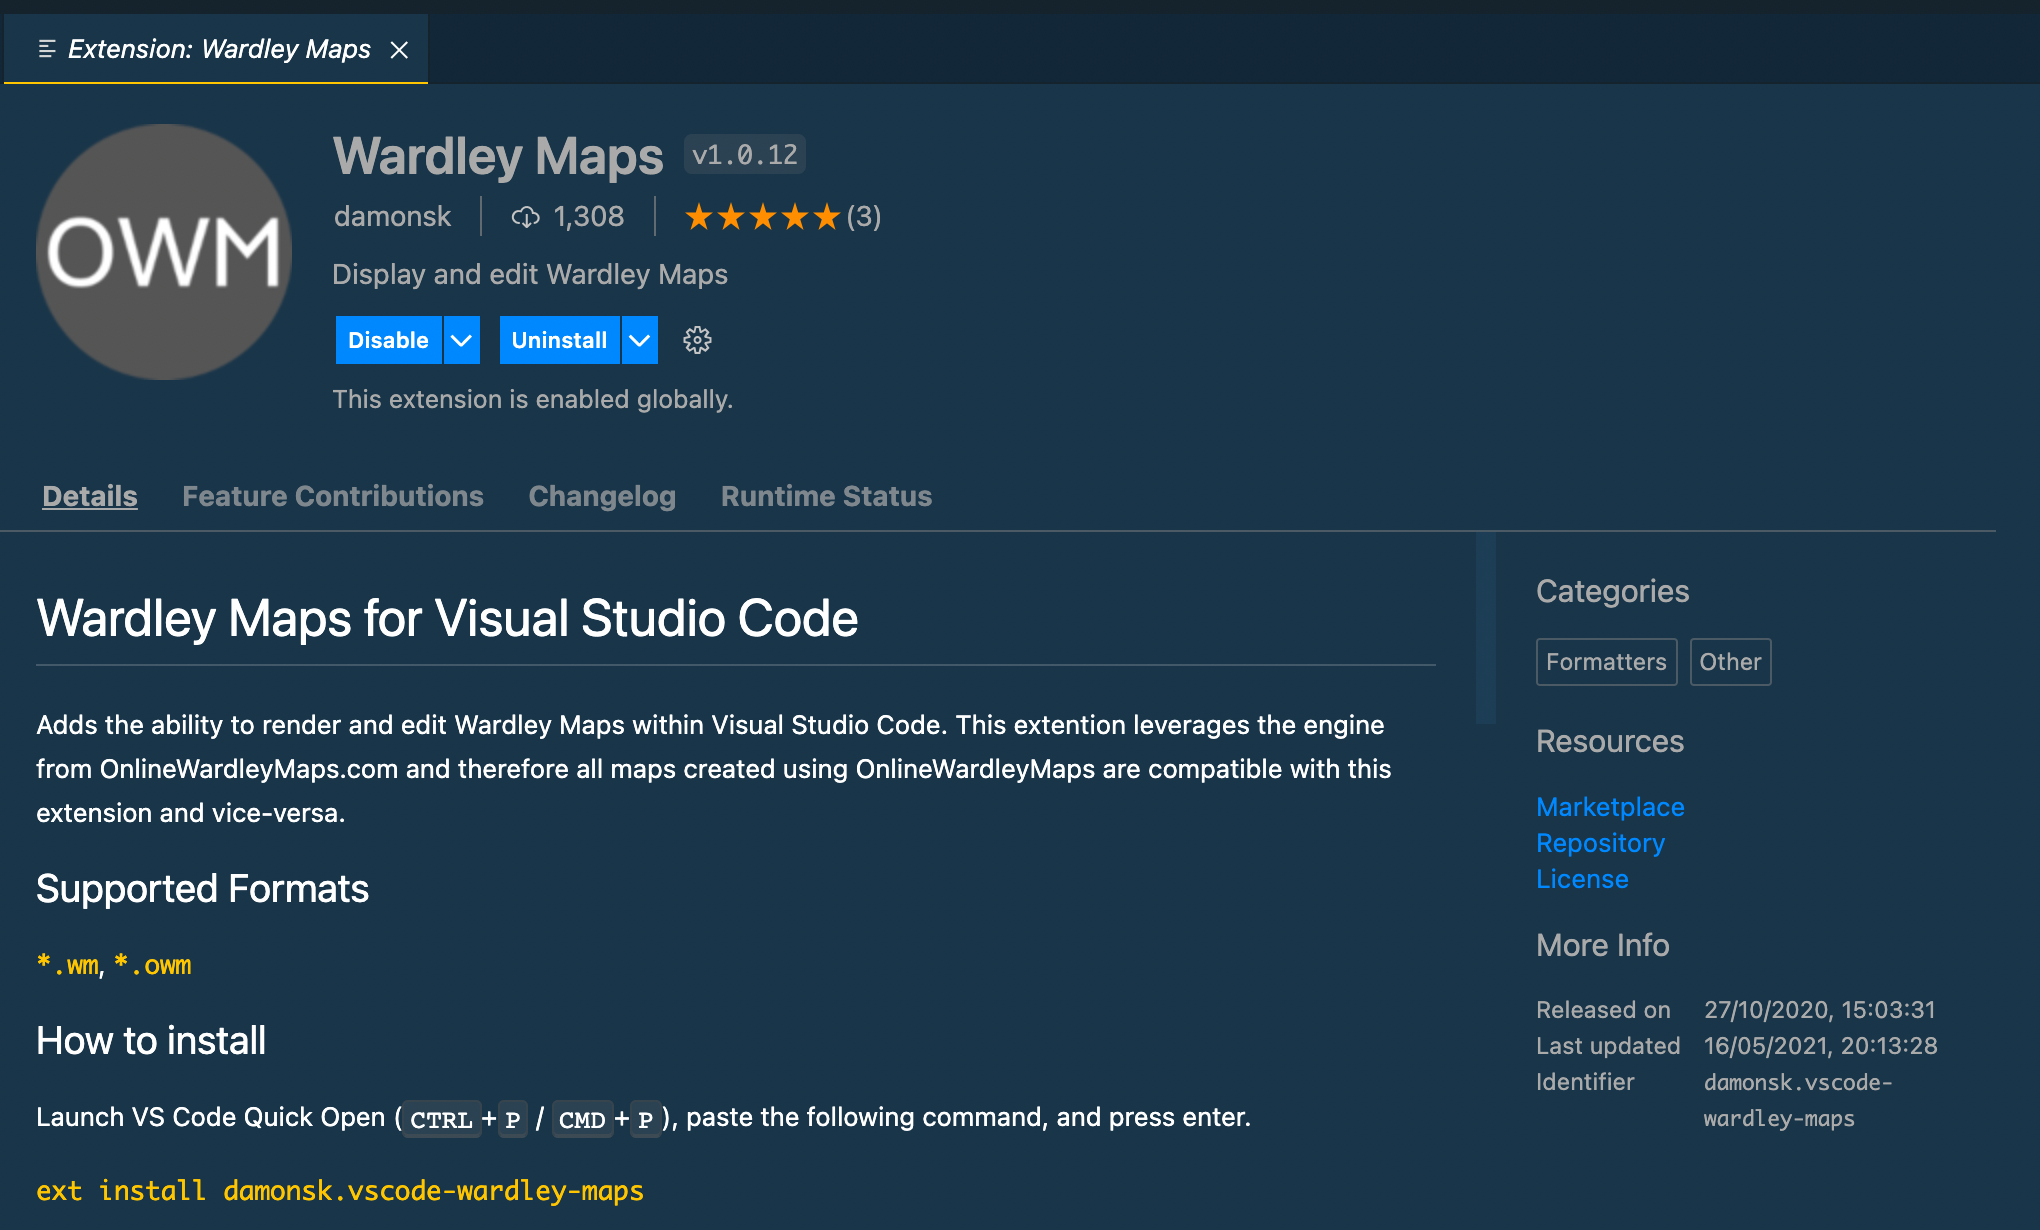Switch to the Feature Contributions tab

(332, 496)
